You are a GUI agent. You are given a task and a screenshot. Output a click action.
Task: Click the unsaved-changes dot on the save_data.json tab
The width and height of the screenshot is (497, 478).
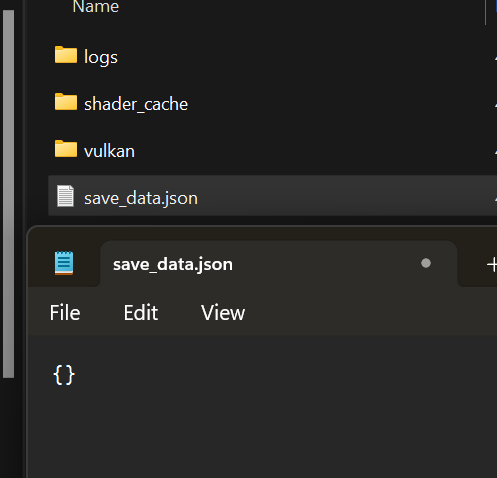point(426,263)
